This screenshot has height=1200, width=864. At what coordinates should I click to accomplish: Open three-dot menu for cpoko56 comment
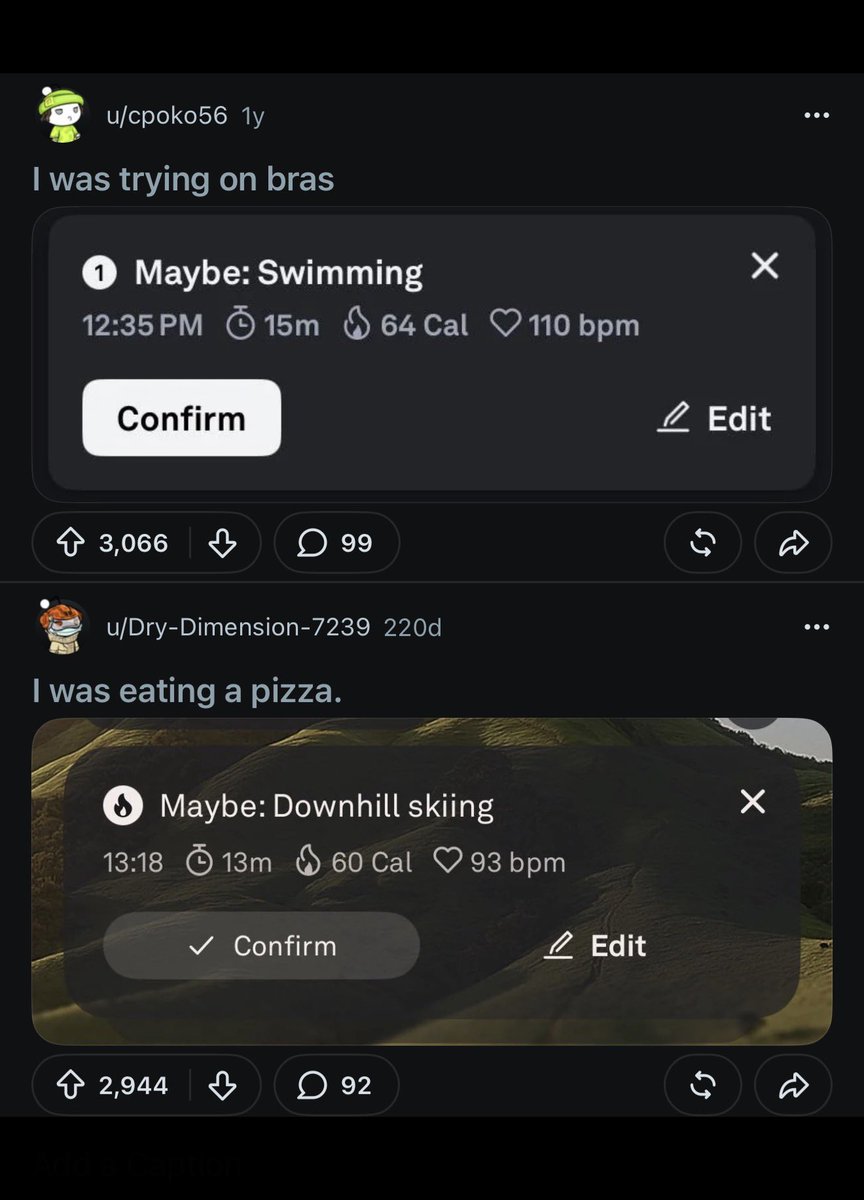tap(816, 116)
